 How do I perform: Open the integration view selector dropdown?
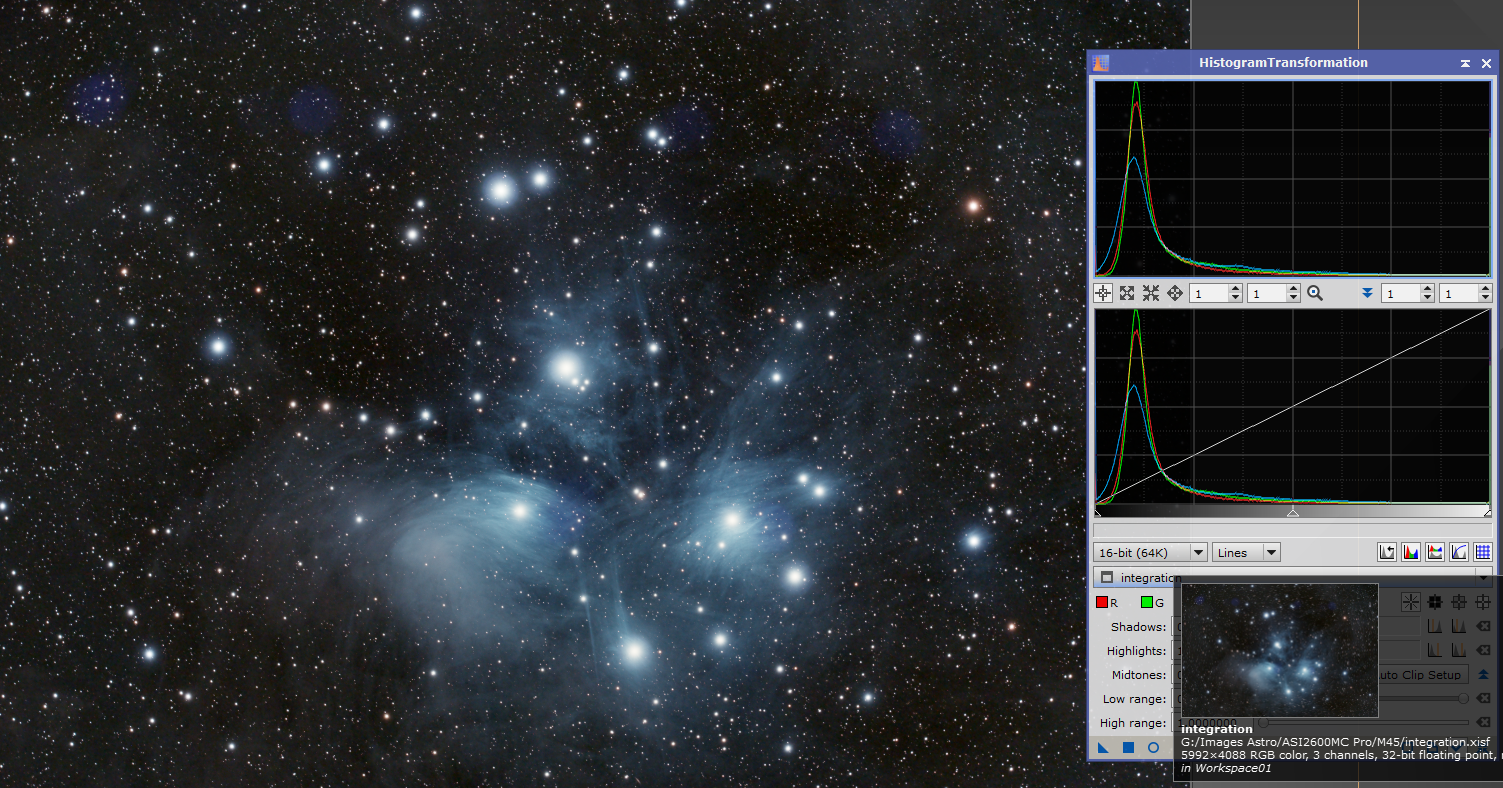(1293, 577)
